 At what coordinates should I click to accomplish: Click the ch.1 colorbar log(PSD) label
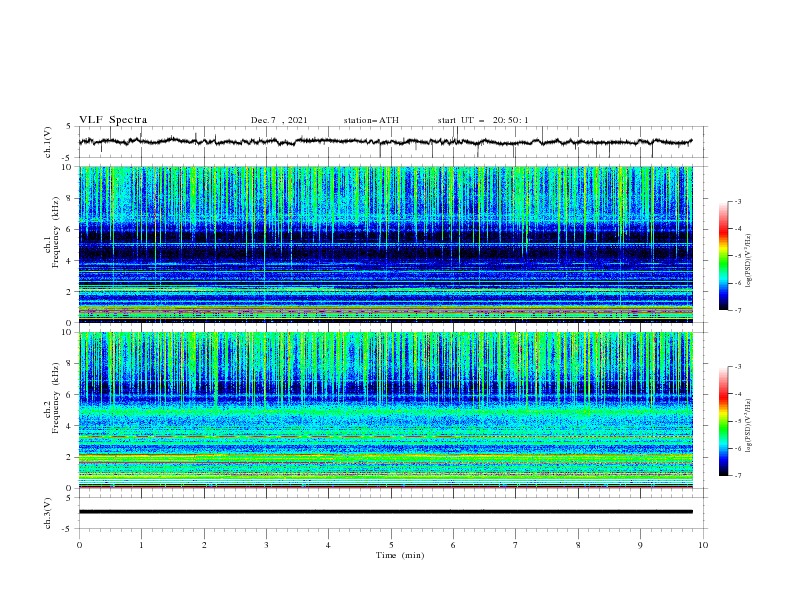[748, 261]
